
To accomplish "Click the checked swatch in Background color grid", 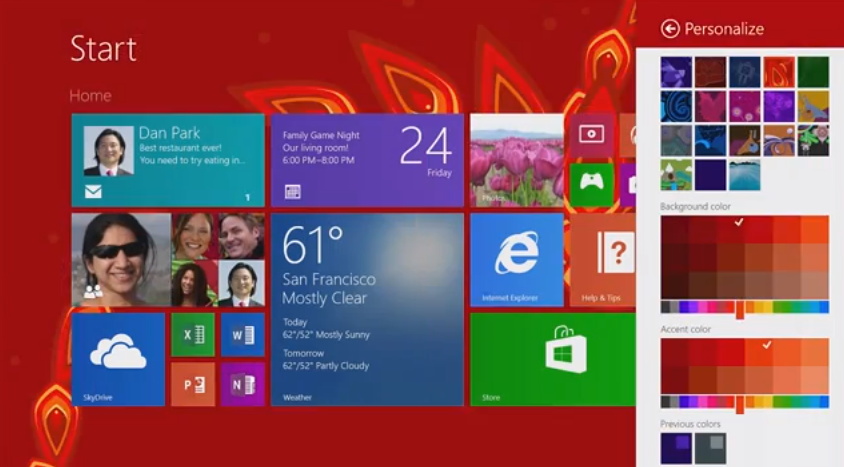I will point(731,230).
